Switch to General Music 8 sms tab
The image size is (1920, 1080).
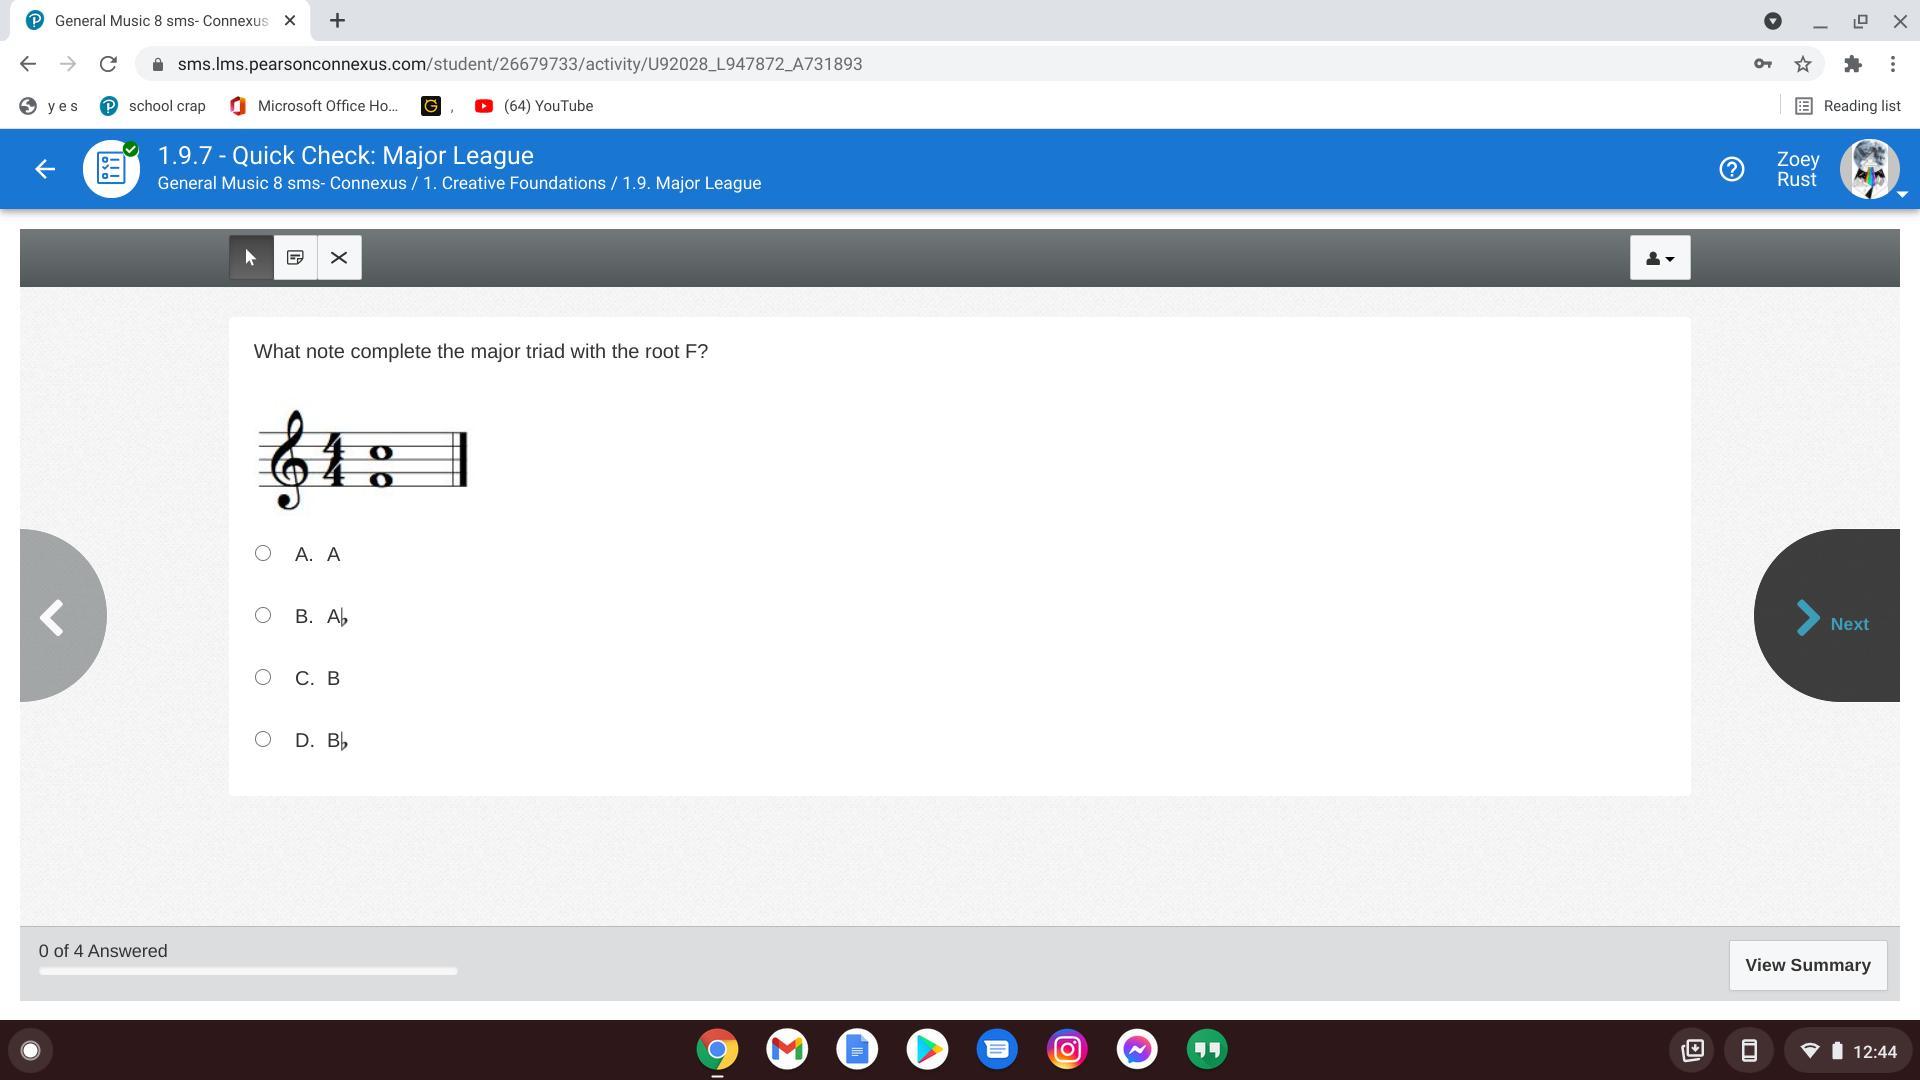(x=160, y=21)
